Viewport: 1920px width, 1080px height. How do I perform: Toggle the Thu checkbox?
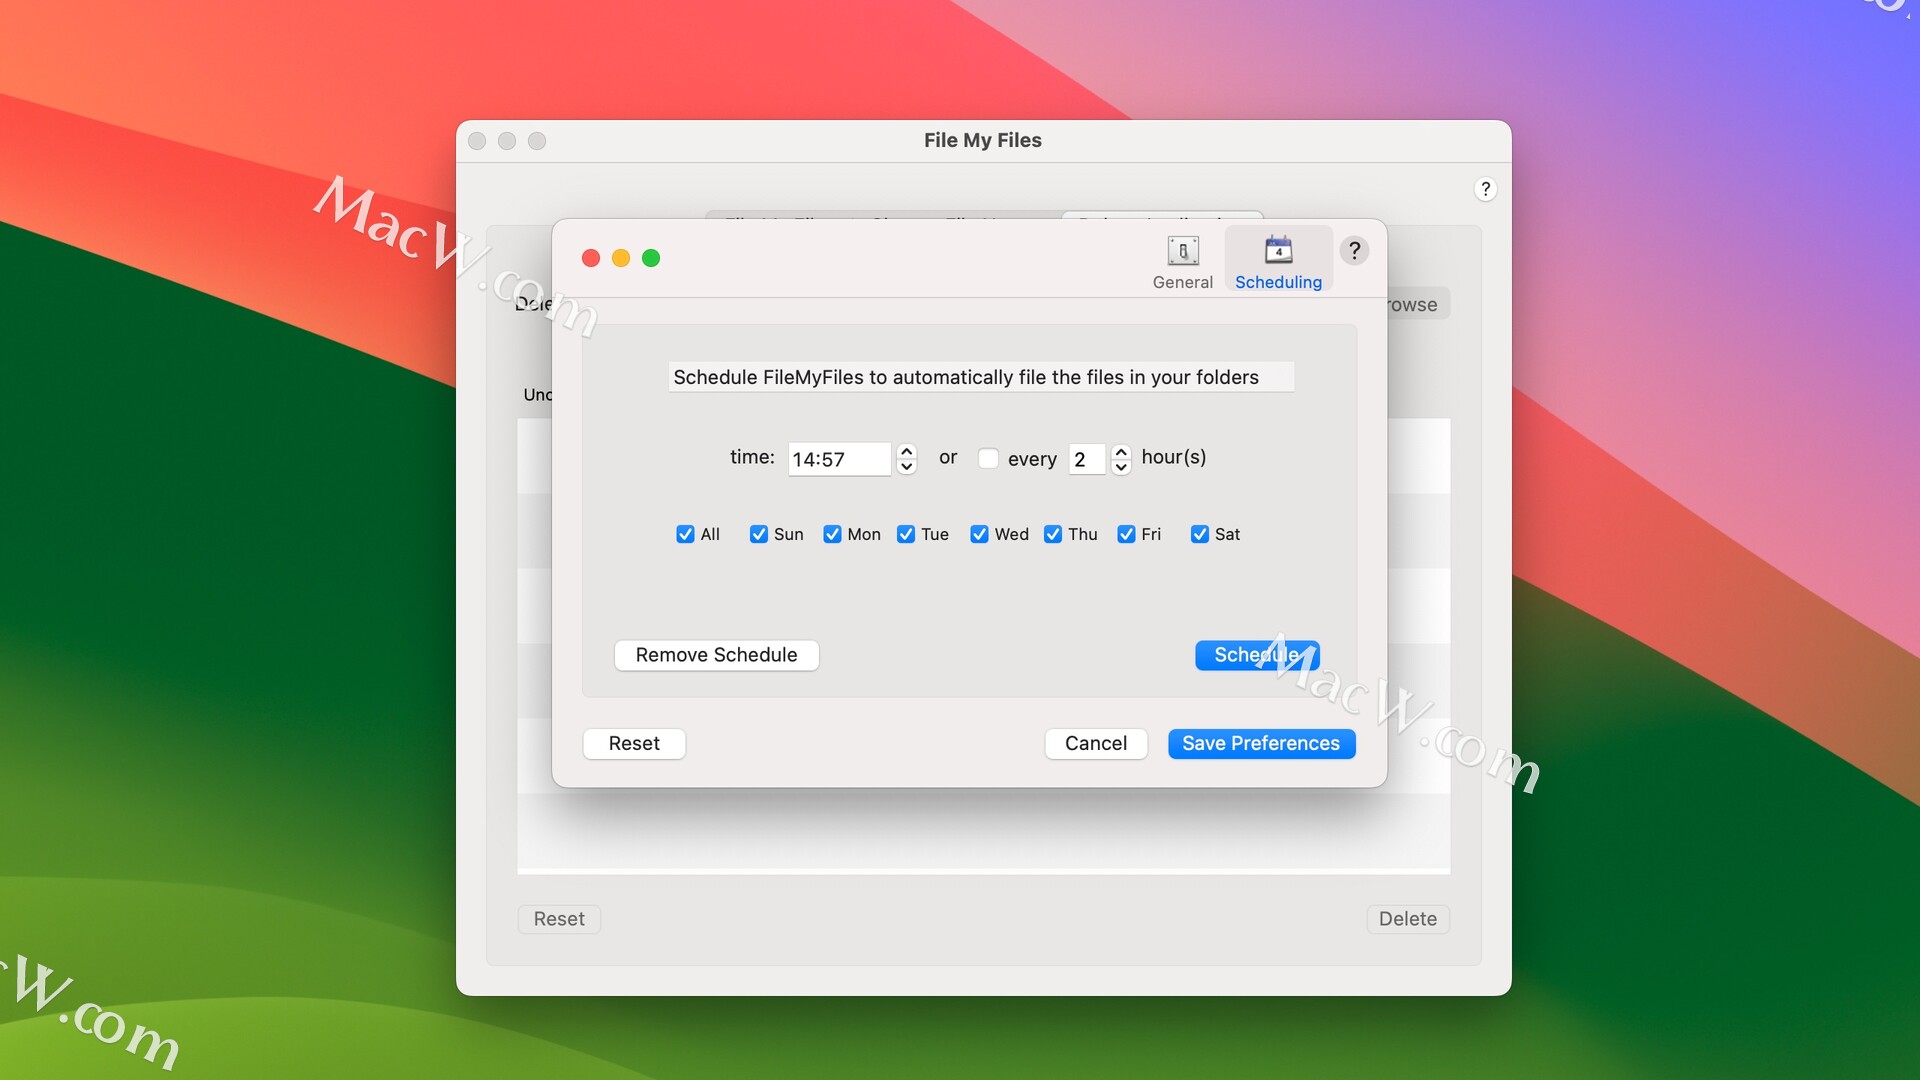click(x=1053, y=534)
